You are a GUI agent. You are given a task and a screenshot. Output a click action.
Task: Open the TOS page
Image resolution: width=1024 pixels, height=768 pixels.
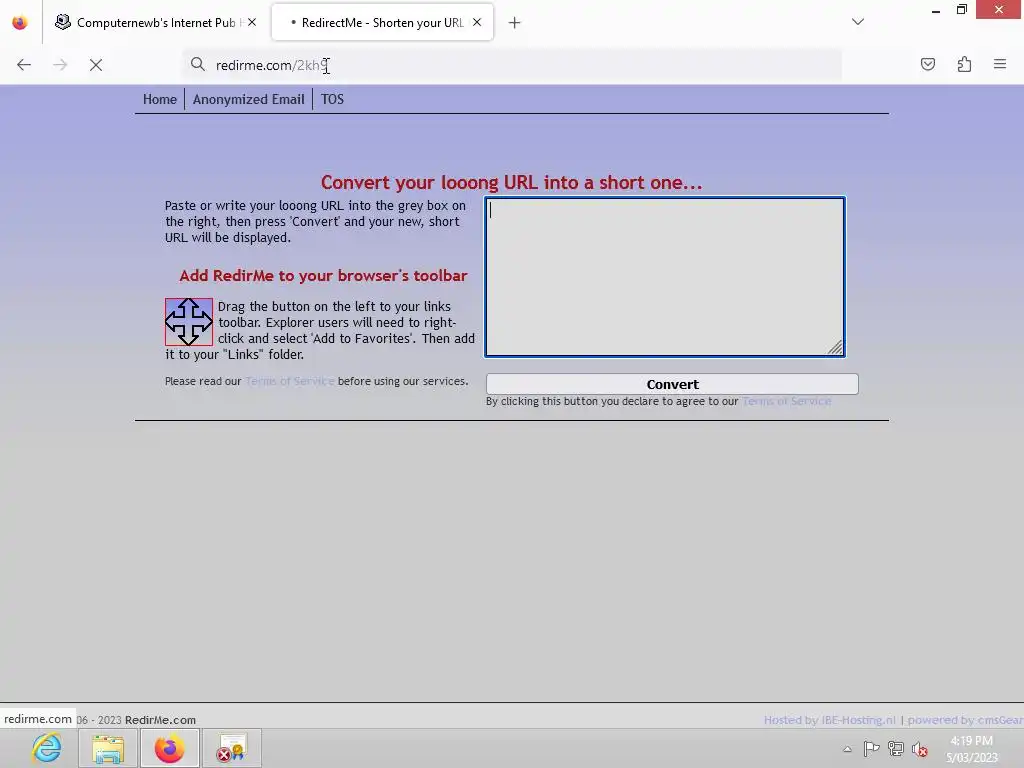[x=332, y=99]
